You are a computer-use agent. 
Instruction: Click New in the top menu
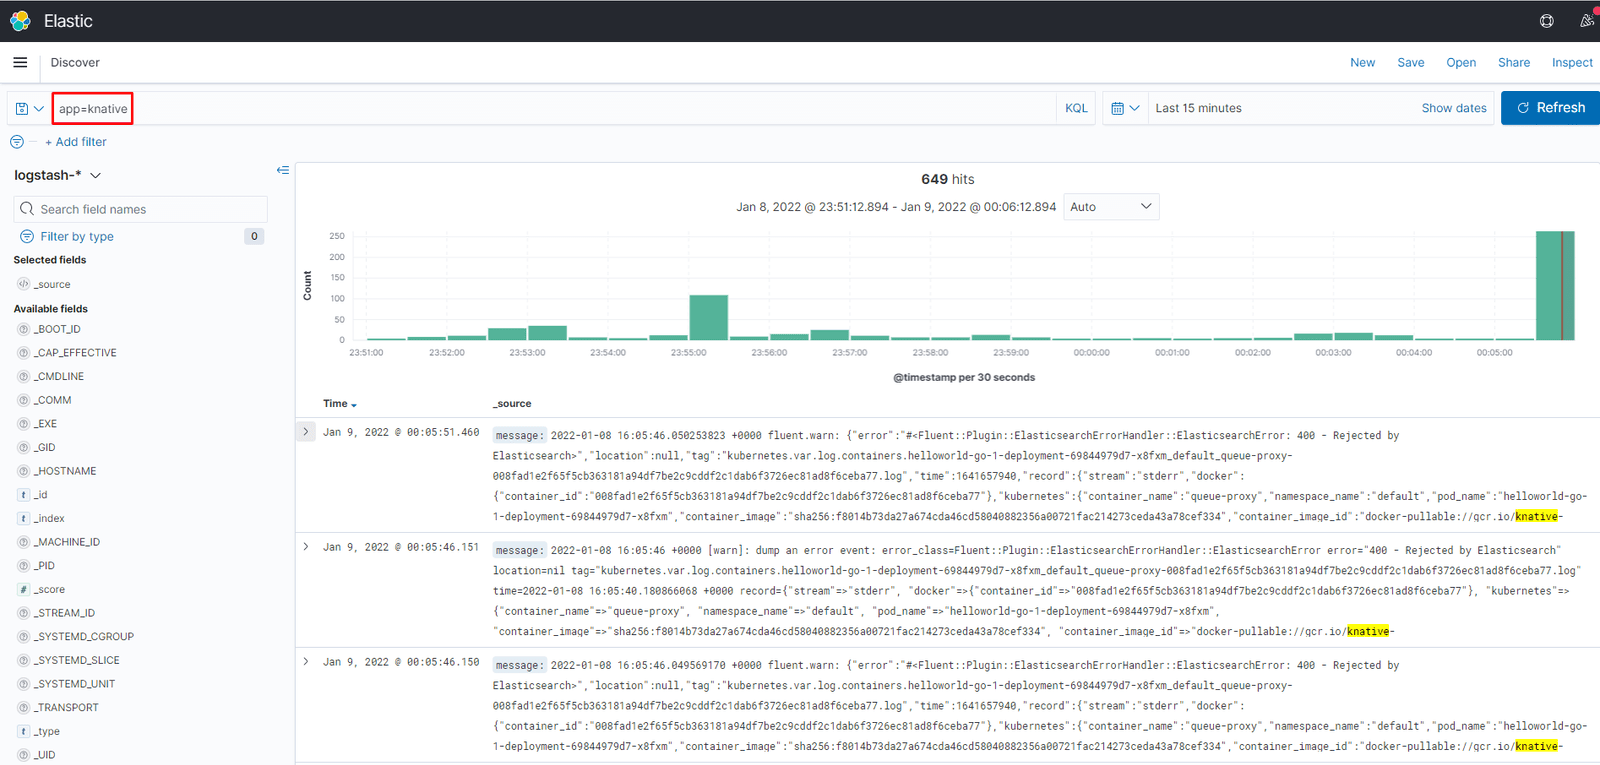tap(1362, 62)
